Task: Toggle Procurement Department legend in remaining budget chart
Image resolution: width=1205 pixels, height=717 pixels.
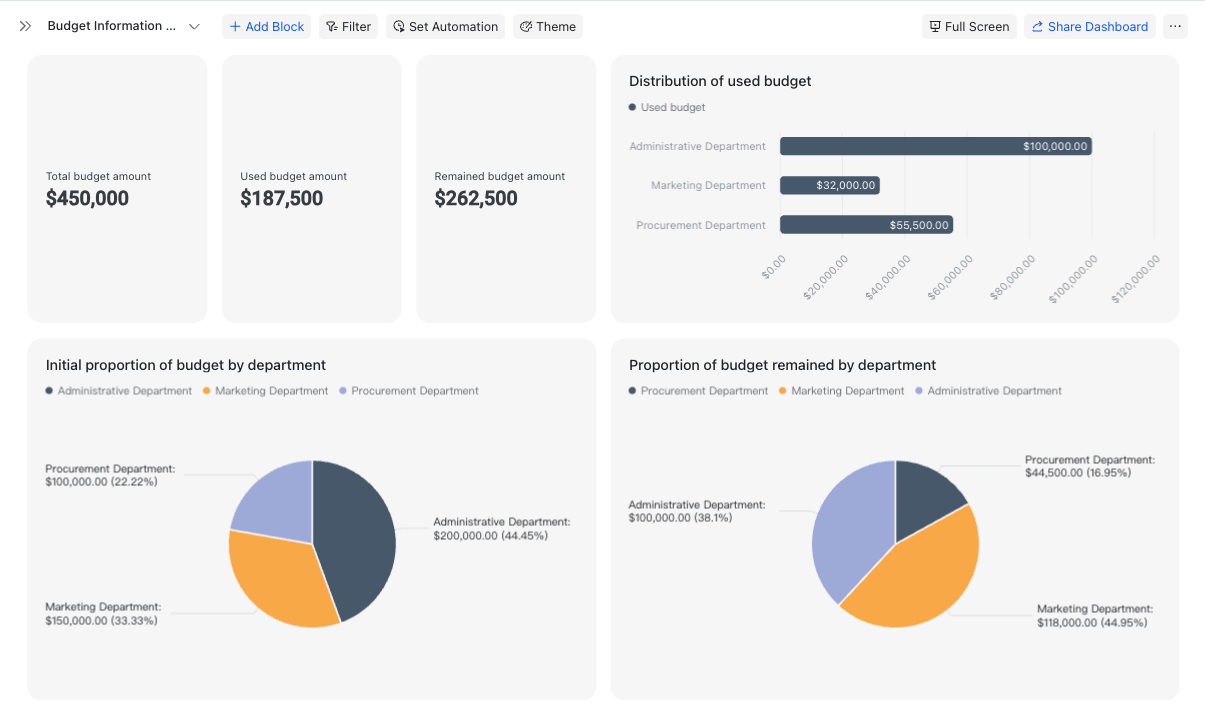Action: [698, 391]
